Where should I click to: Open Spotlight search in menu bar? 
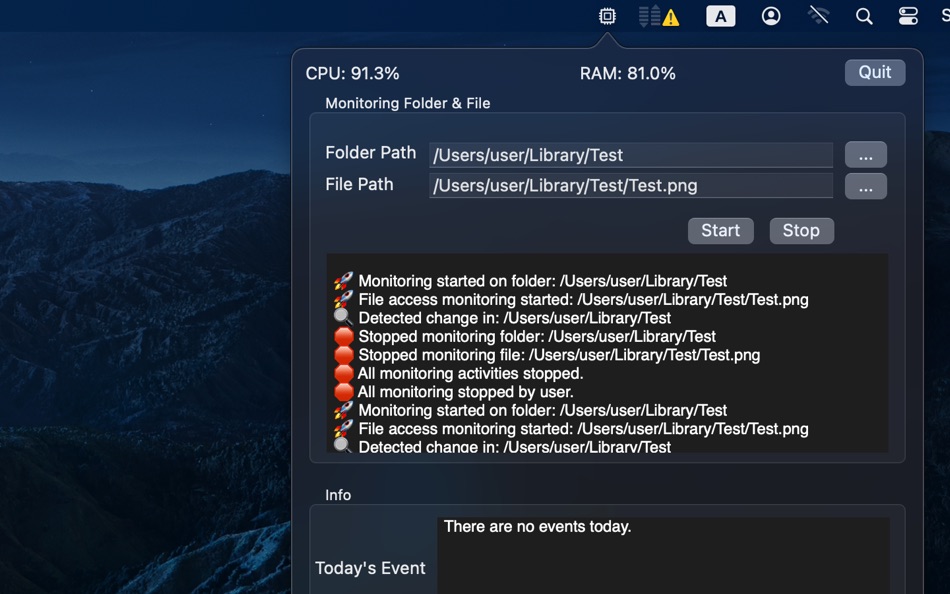point(864,16)
